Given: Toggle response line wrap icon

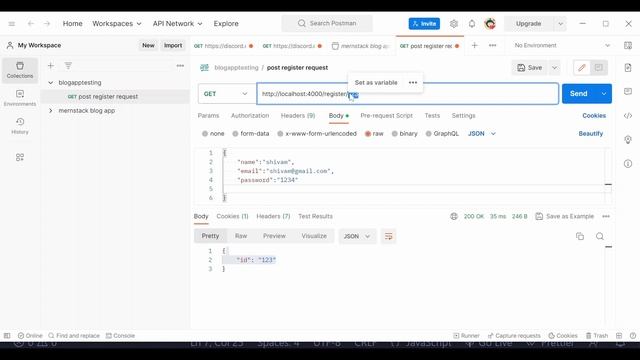Looking at the screenshot, I should click(388, 236).
